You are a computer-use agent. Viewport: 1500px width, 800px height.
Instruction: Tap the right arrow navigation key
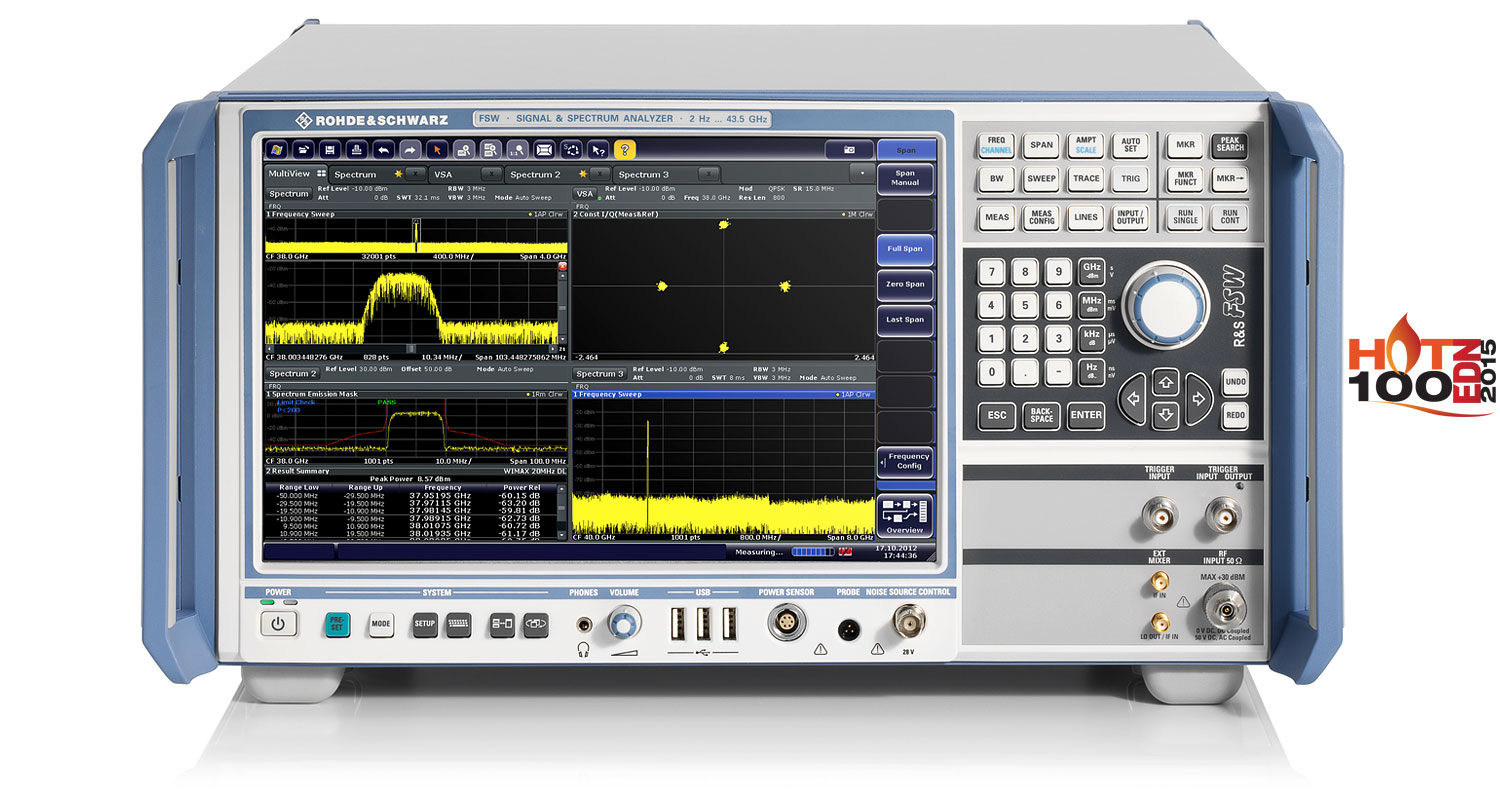pos(1197,397)
